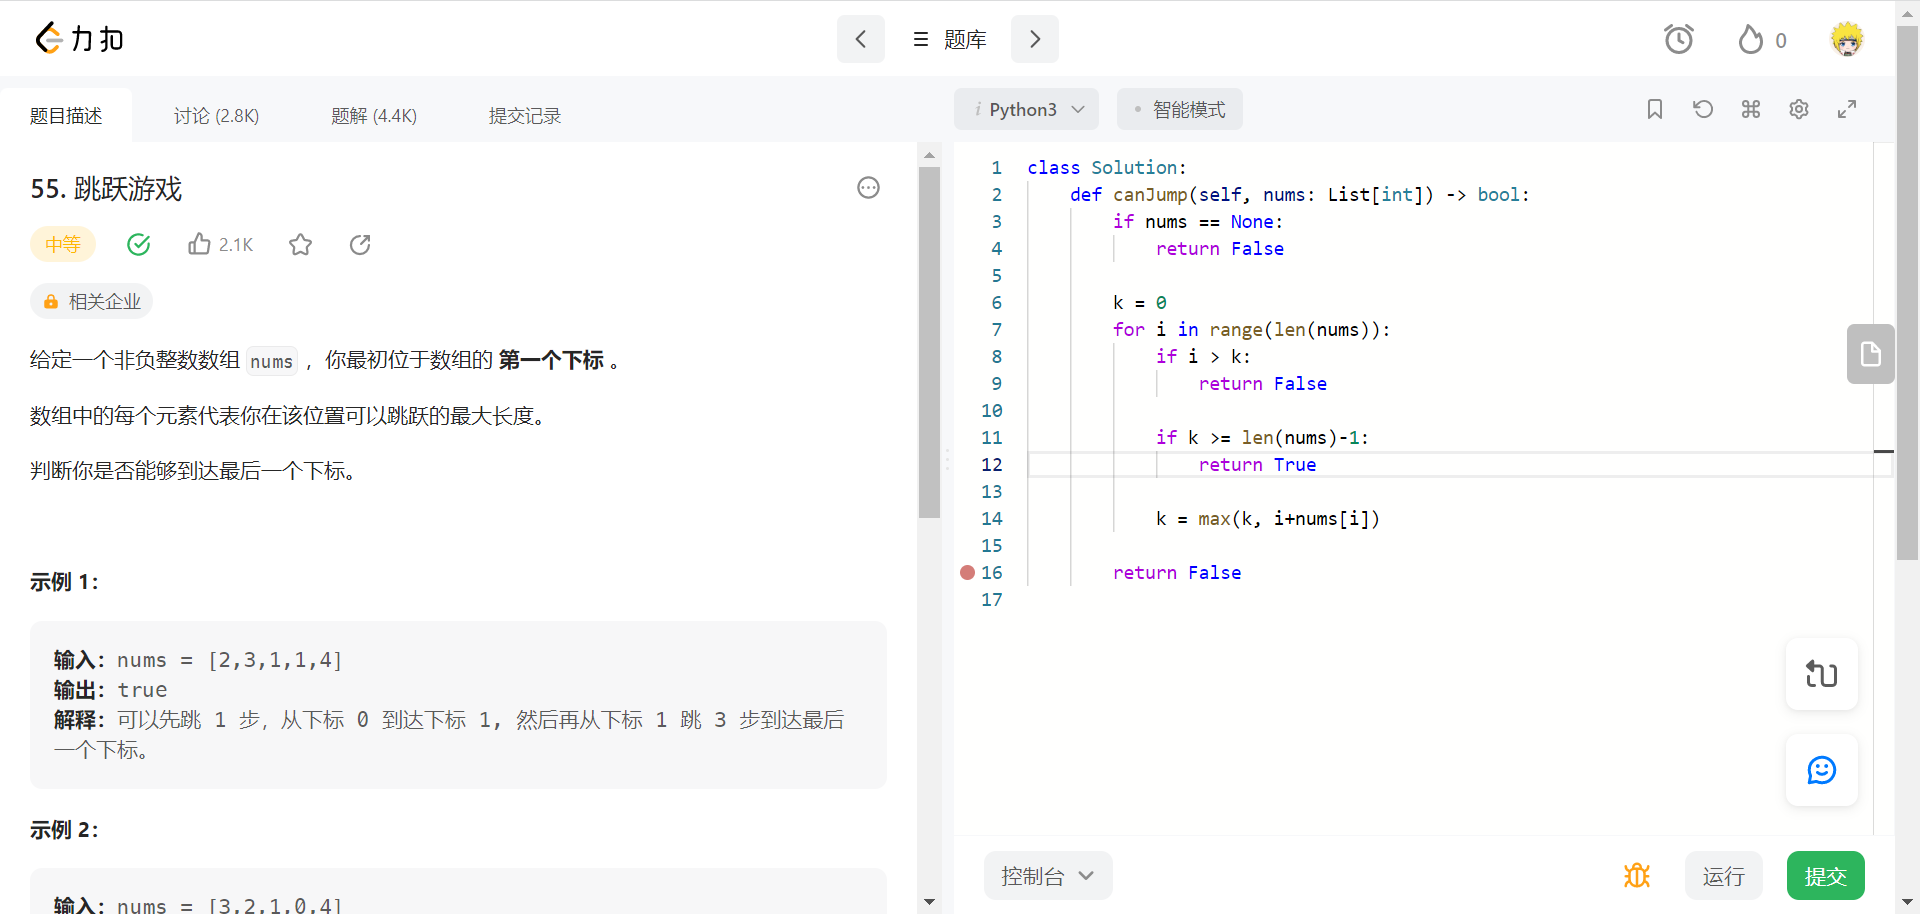
Task: Expand the 控制台 console dropdown
Action: click(1048, 876)
